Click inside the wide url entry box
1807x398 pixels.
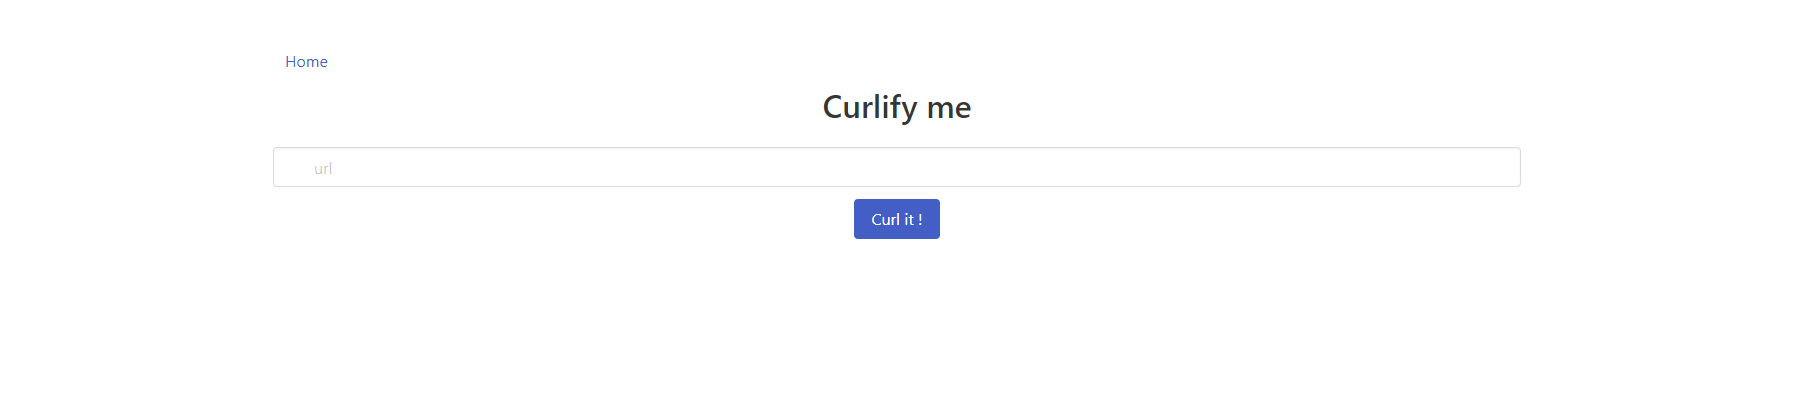(x=896, y=167)
